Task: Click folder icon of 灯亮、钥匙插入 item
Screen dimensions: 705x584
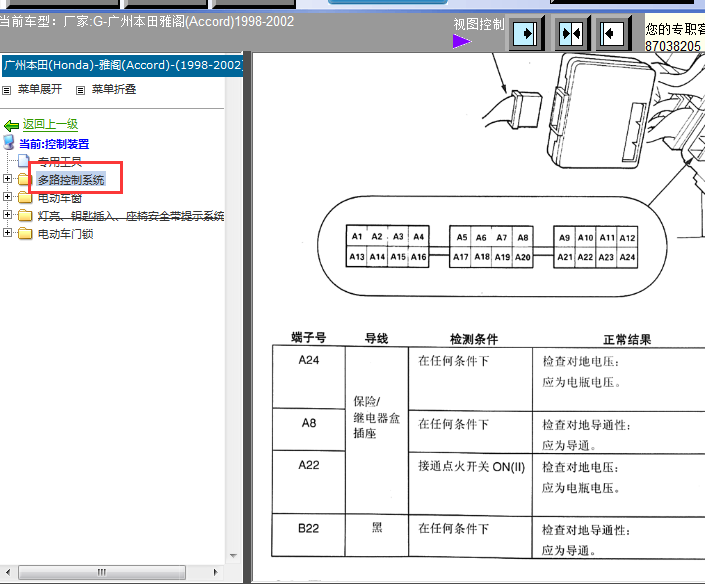Action: [x=25, y=215]
